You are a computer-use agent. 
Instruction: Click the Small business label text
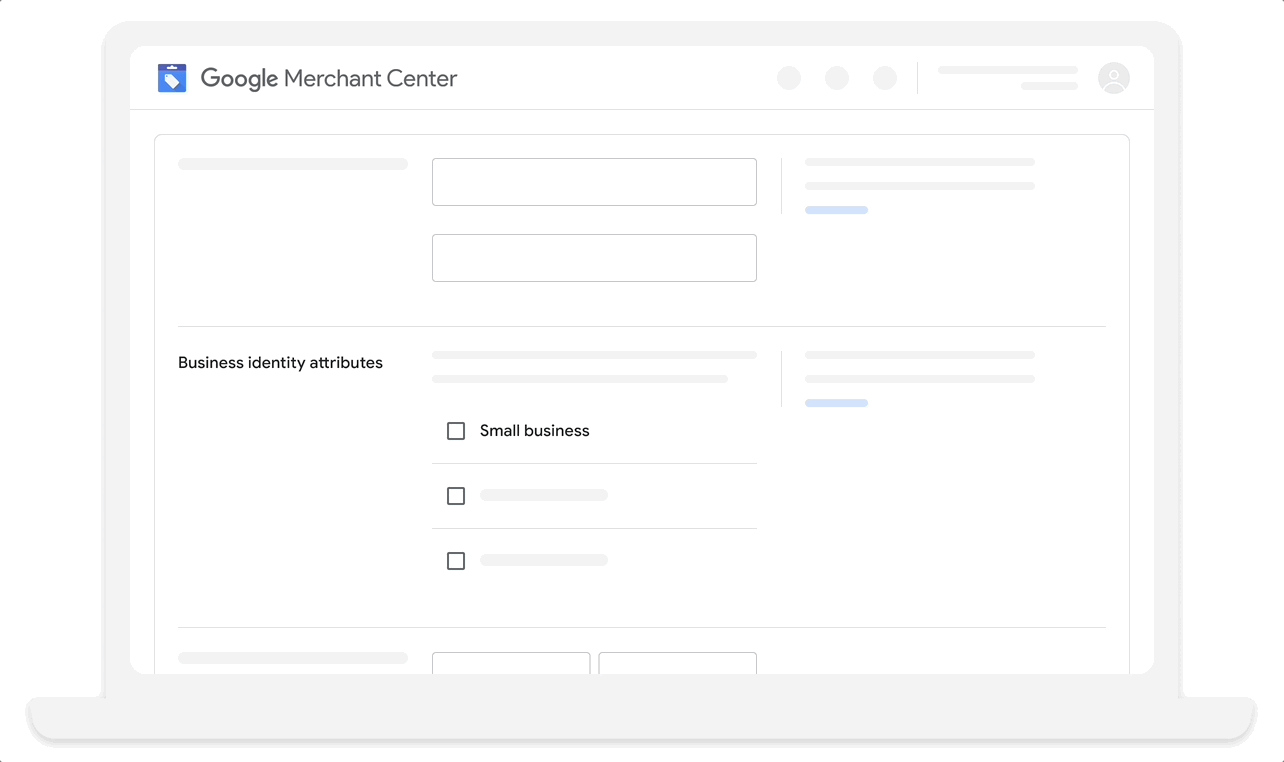tap(534, 431)
